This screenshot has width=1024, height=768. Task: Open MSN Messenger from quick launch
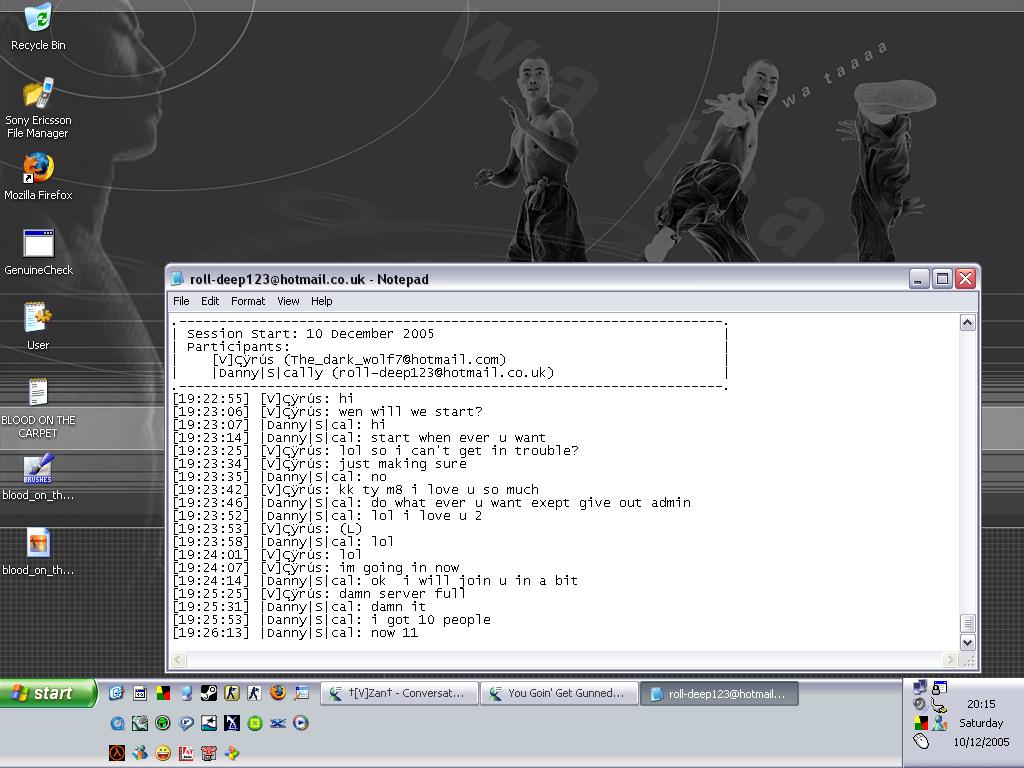tap(140, 753)
